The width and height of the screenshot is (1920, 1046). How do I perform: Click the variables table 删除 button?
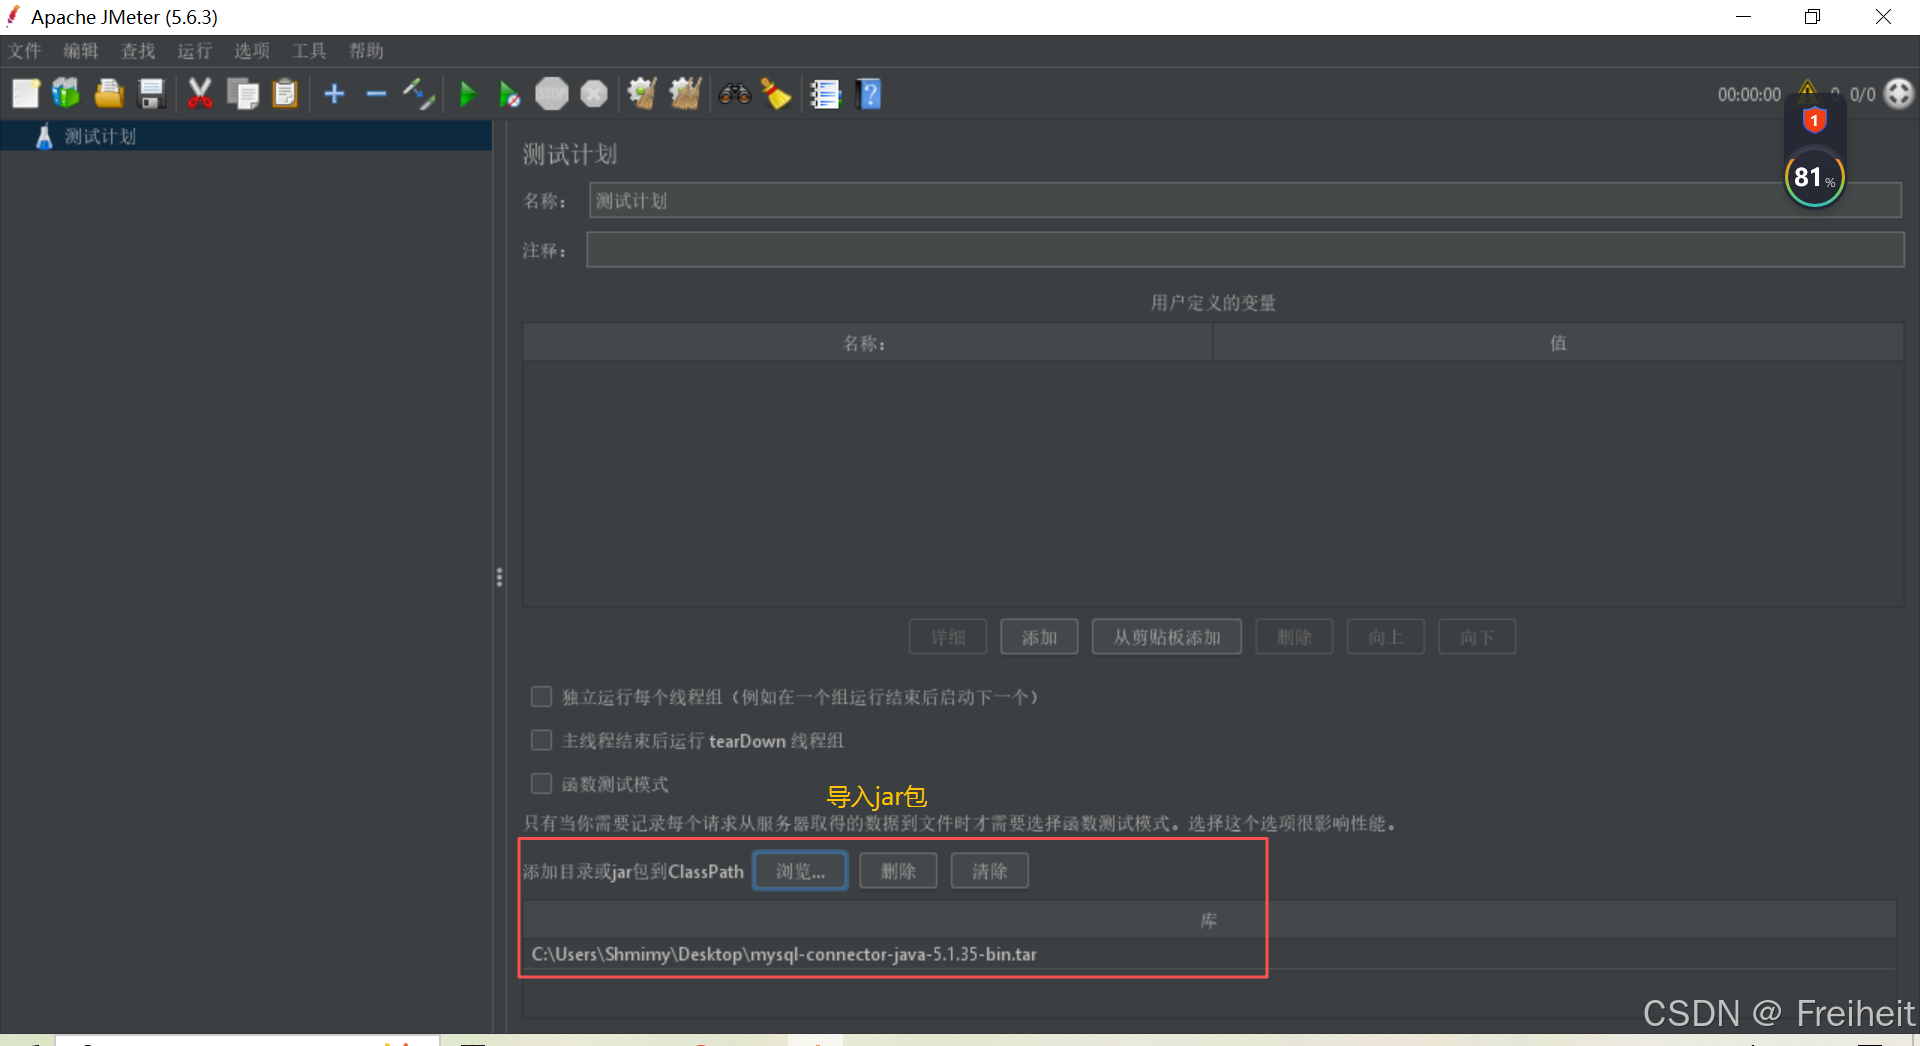coord(1294,637)
